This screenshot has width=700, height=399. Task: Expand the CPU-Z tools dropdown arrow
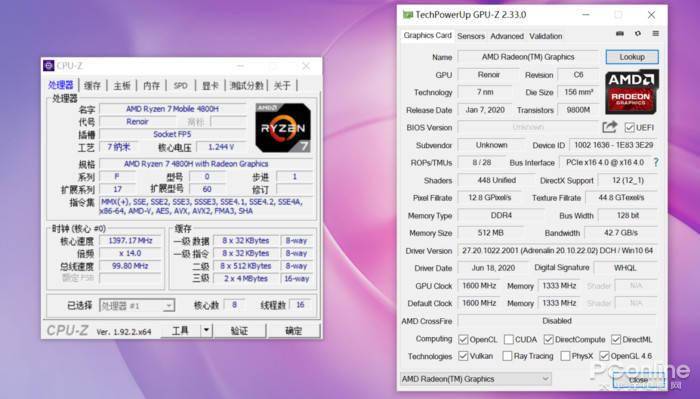coord(206,330)
